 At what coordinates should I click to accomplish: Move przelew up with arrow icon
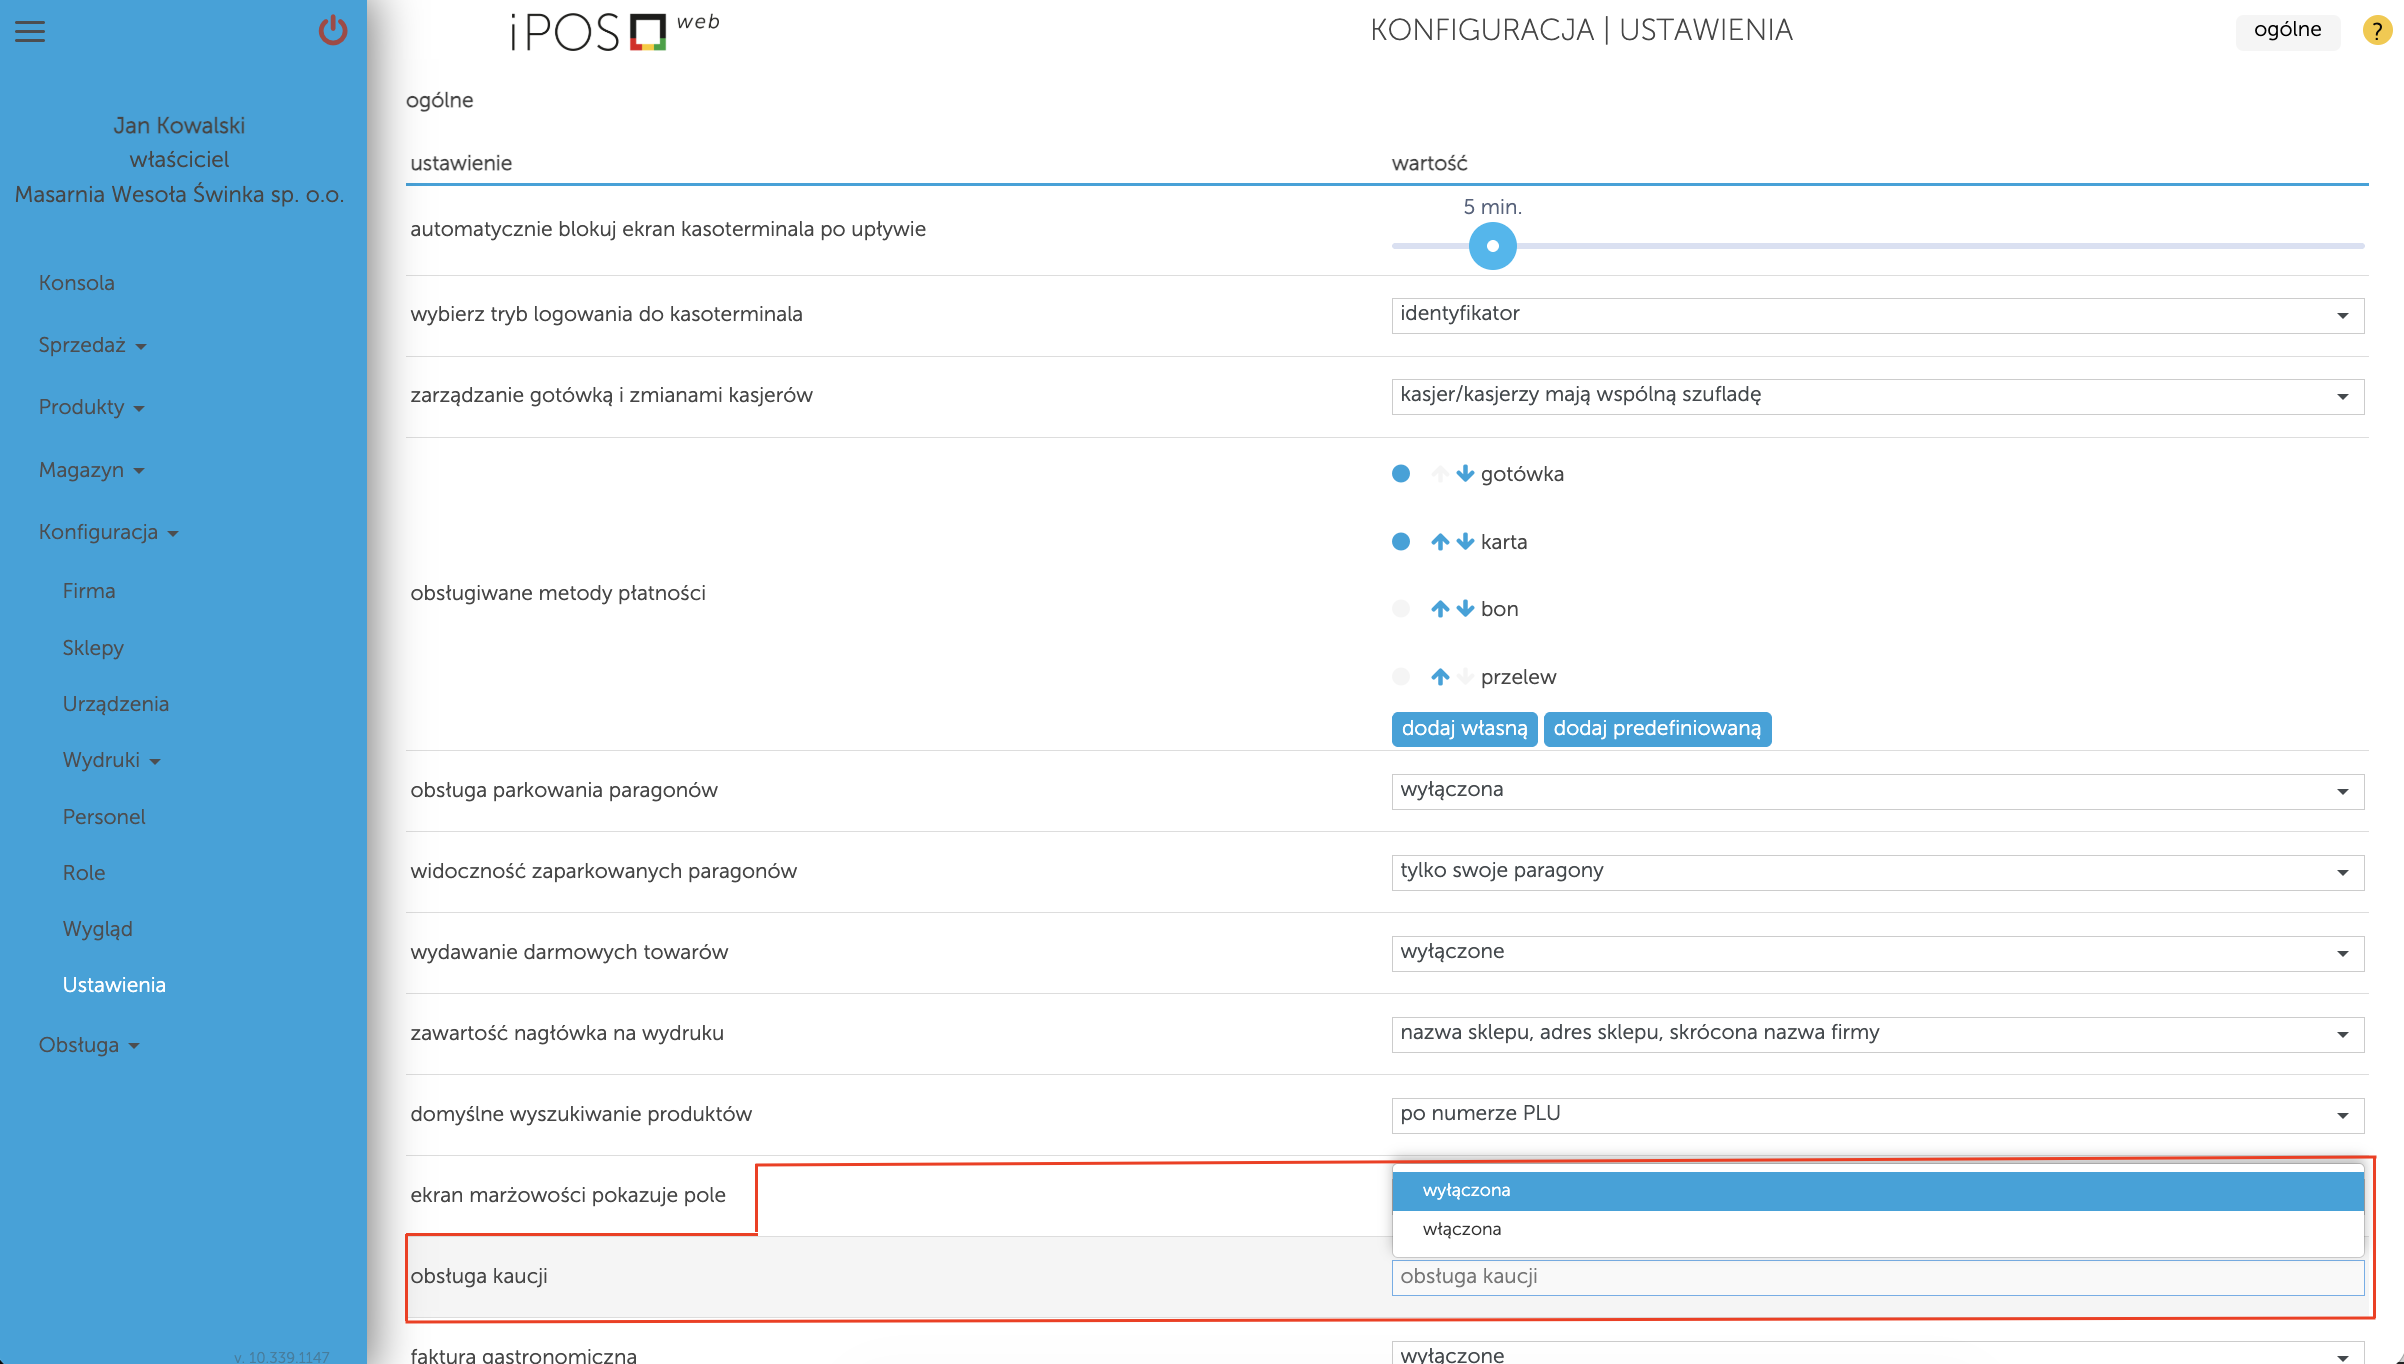(x=1440, y=677)
